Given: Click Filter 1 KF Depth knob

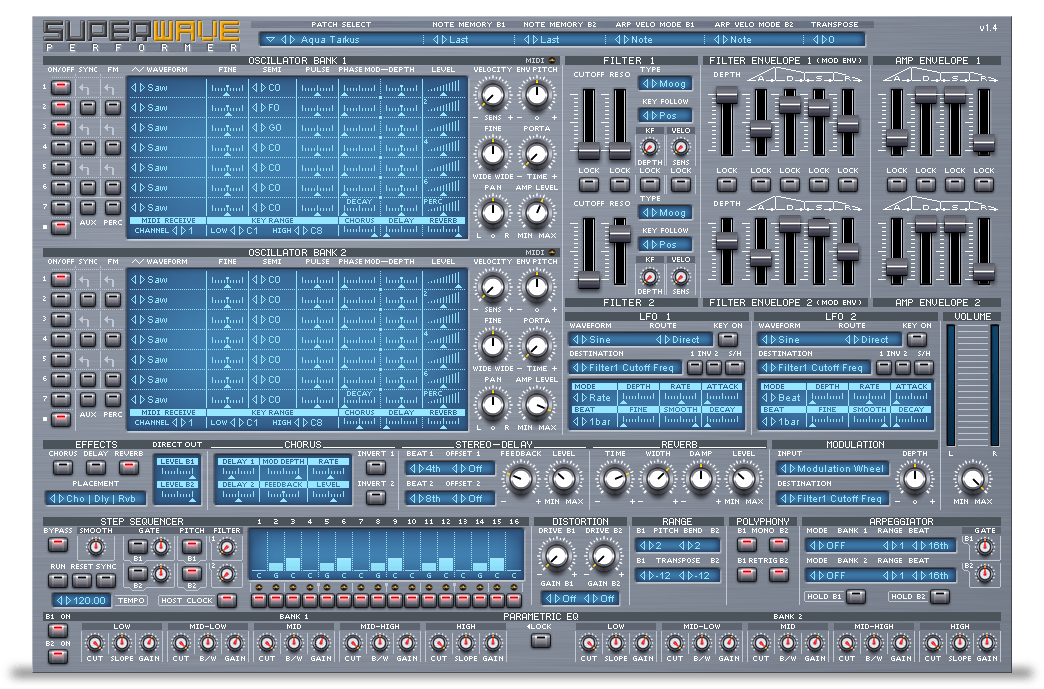Looking at the screenshot, I should tap(650, 147).
